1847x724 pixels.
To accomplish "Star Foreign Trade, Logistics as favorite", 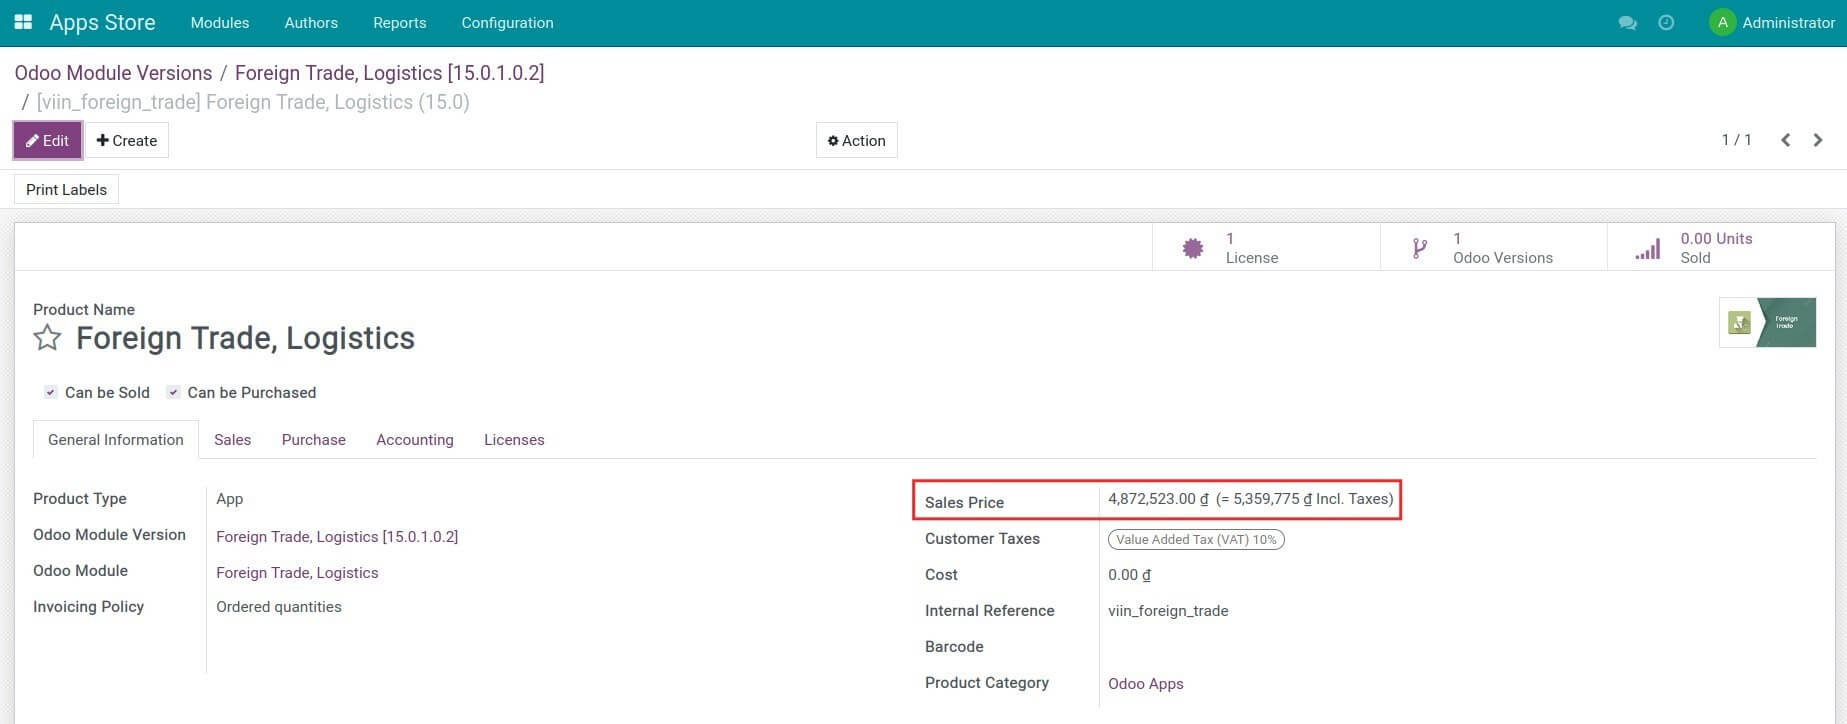I will [47, 338].
